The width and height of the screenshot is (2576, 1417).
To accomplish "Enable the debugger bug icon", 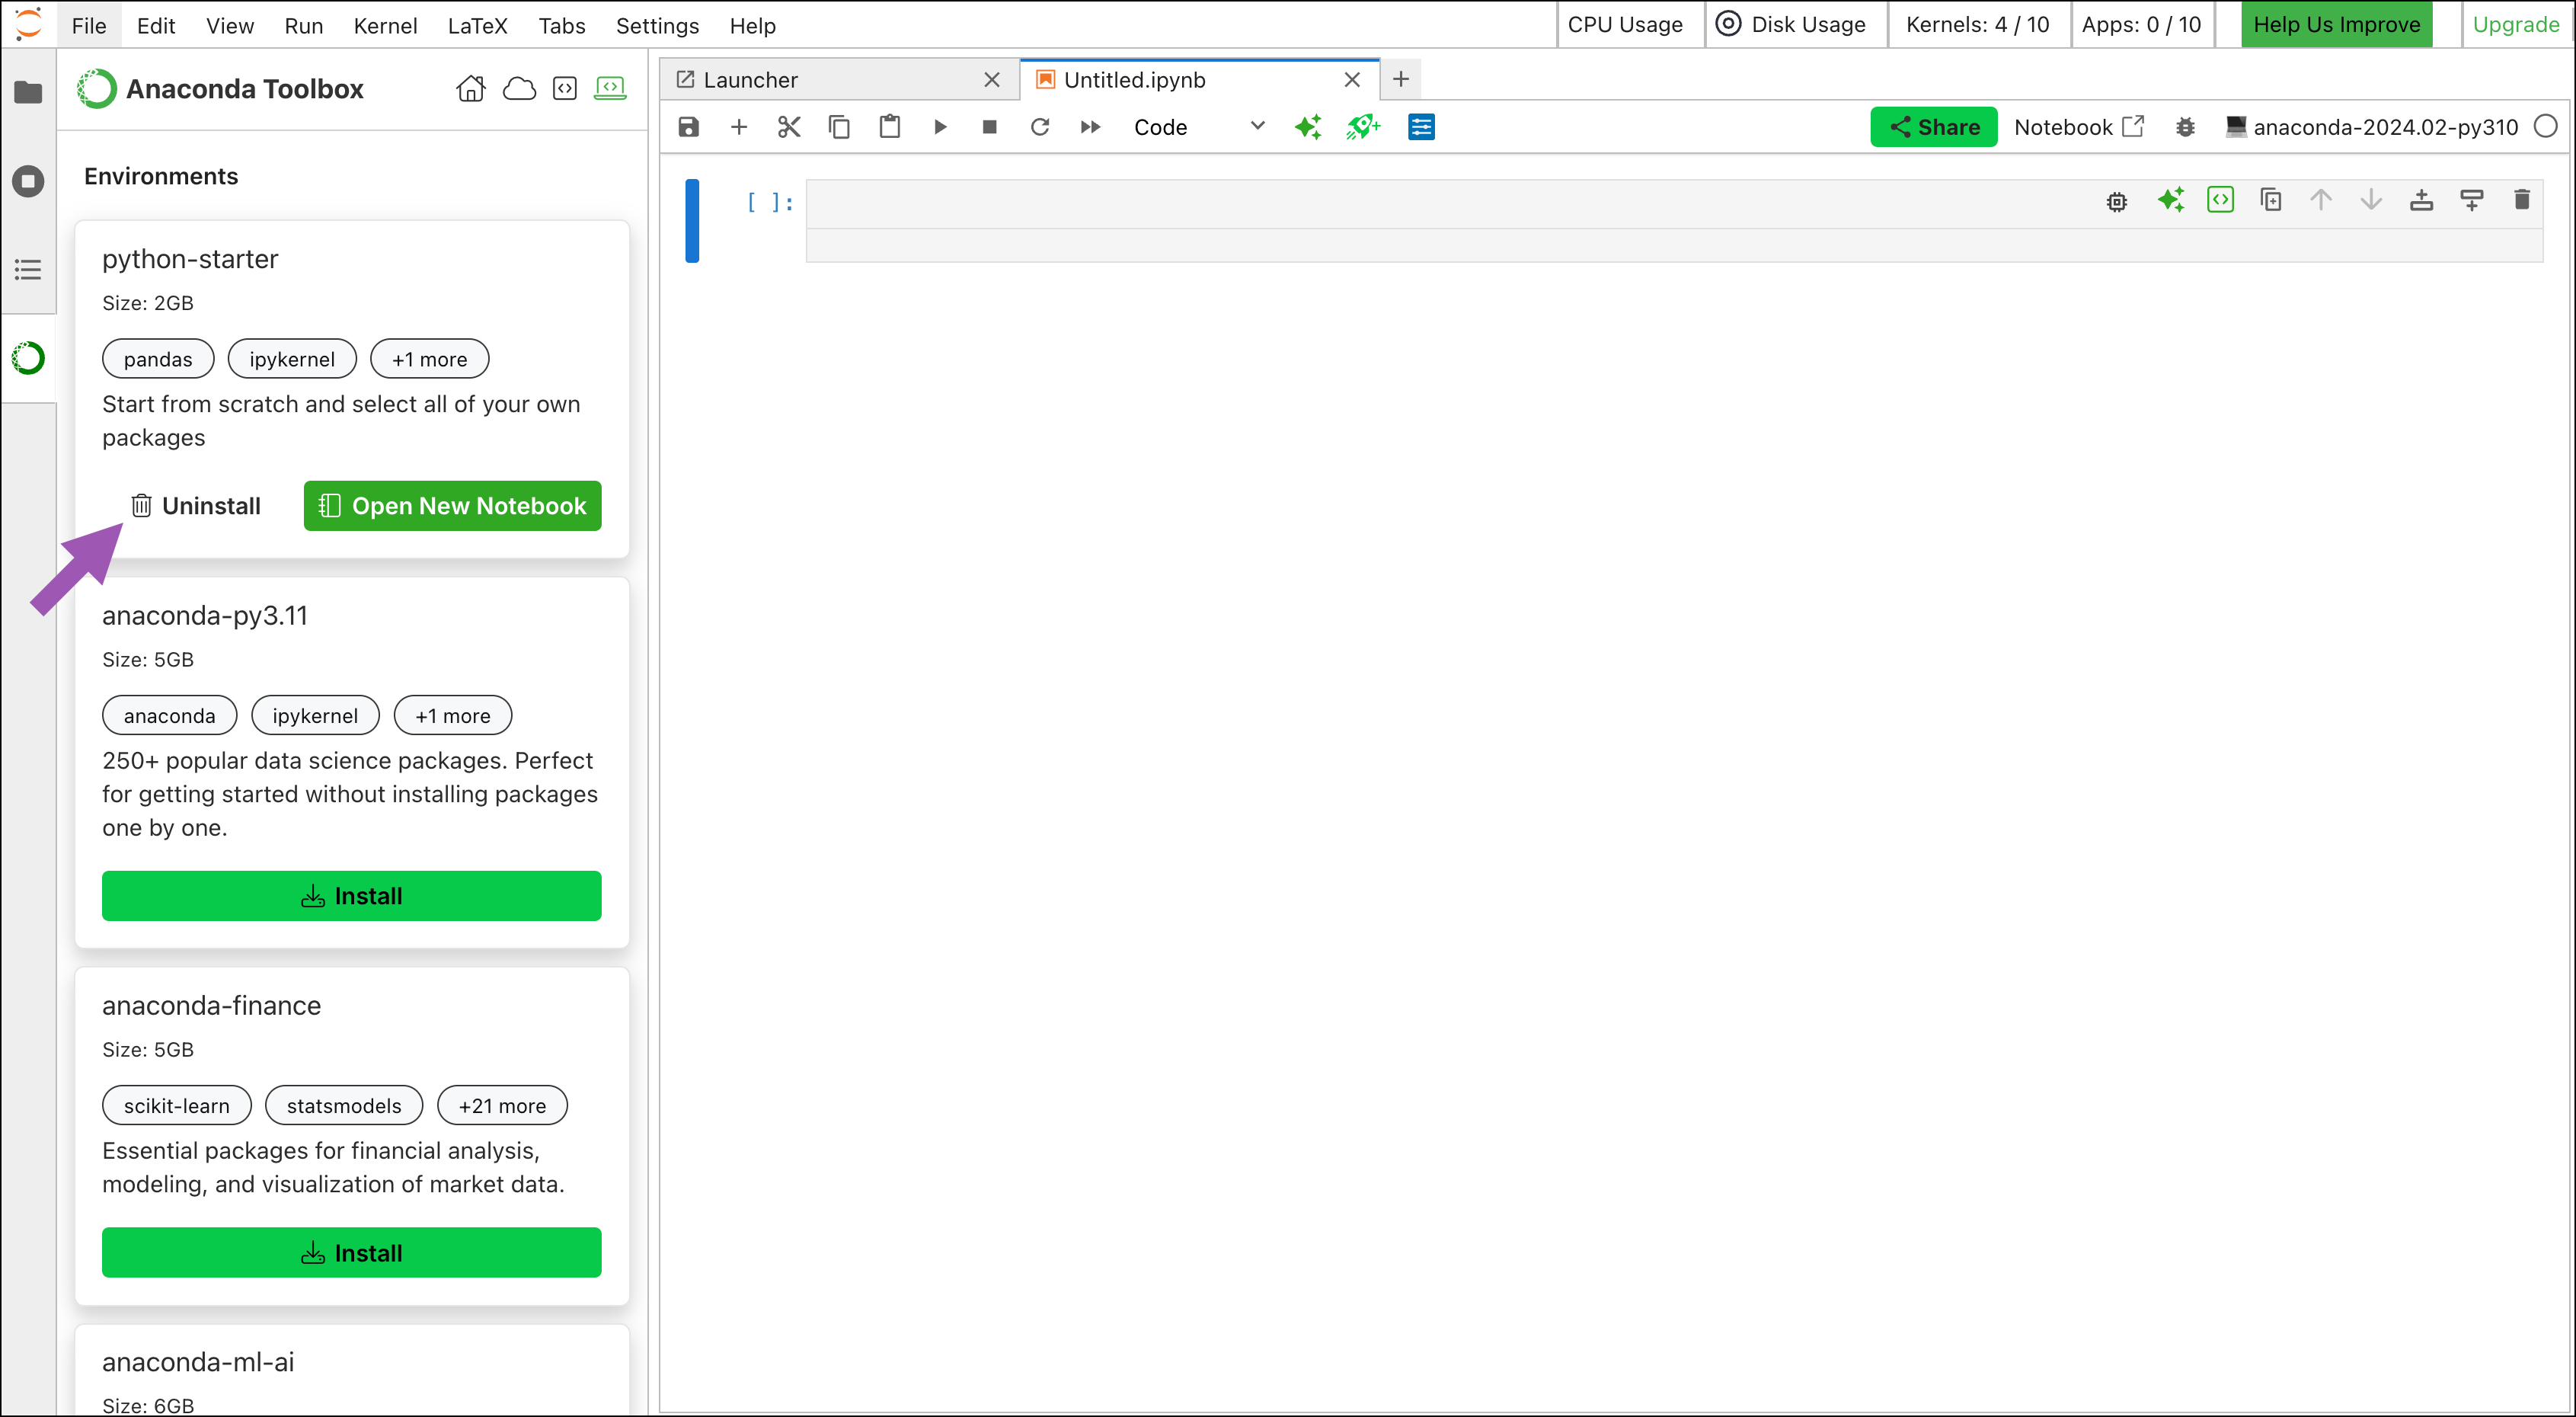I will 2185,127.
